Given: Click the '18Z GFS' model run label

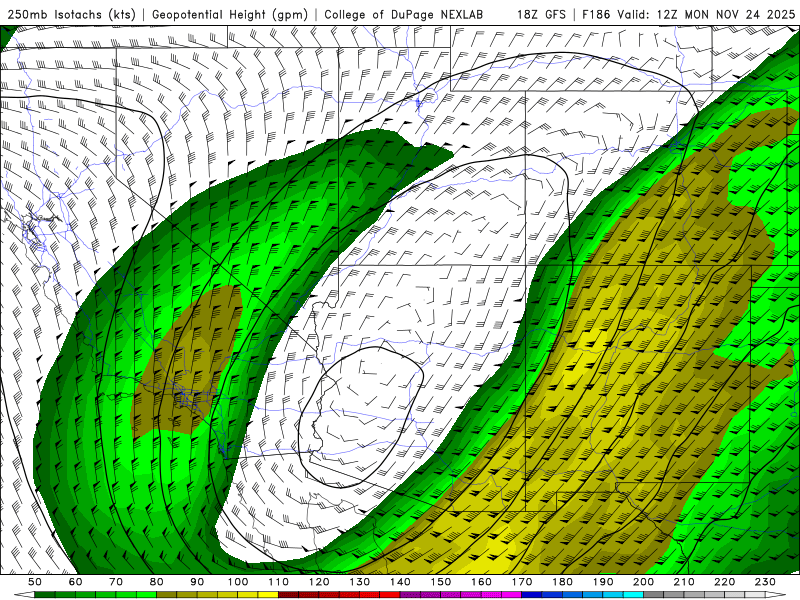Looking at the screenshot, I should pos(541,15).
